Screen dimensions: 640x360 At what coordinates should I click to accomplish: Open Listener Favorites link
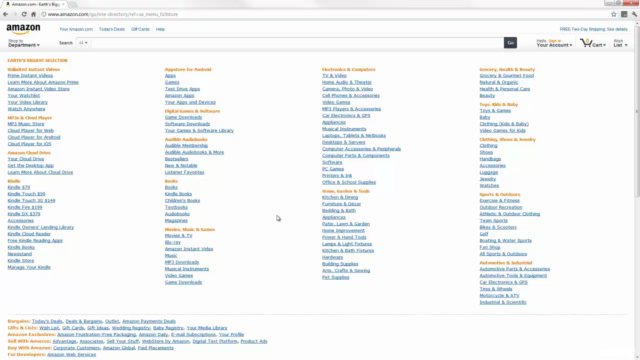[x=184, y=172]
